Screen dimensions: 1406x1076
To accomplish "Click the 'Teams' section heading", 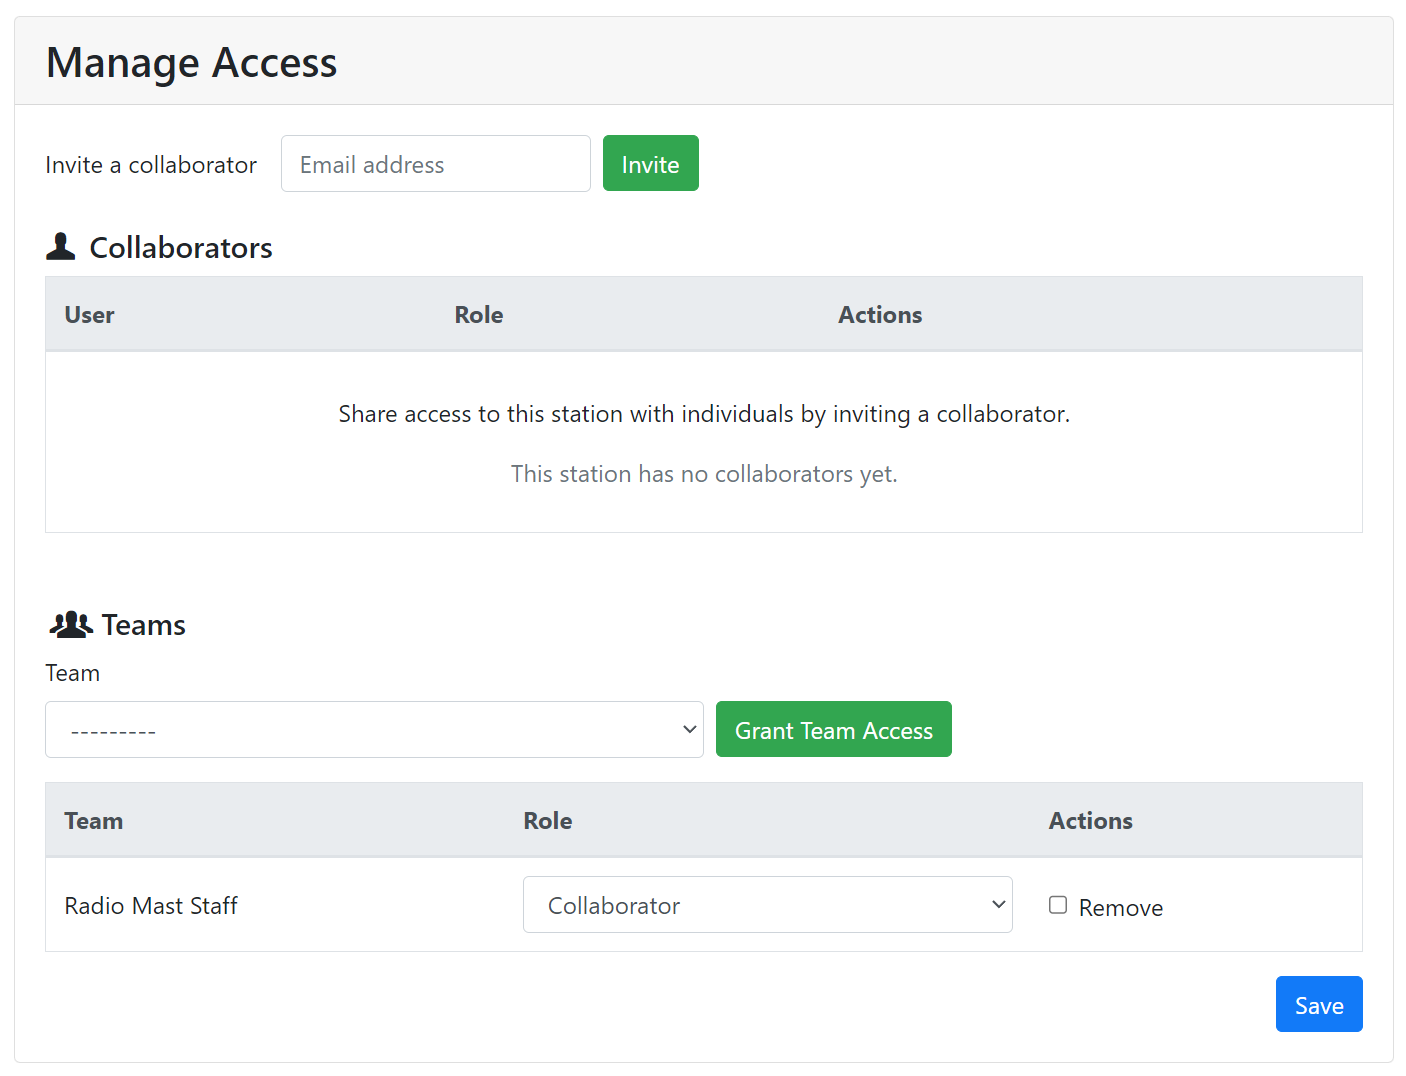I will pyautogui.click(x=144, y=625).
